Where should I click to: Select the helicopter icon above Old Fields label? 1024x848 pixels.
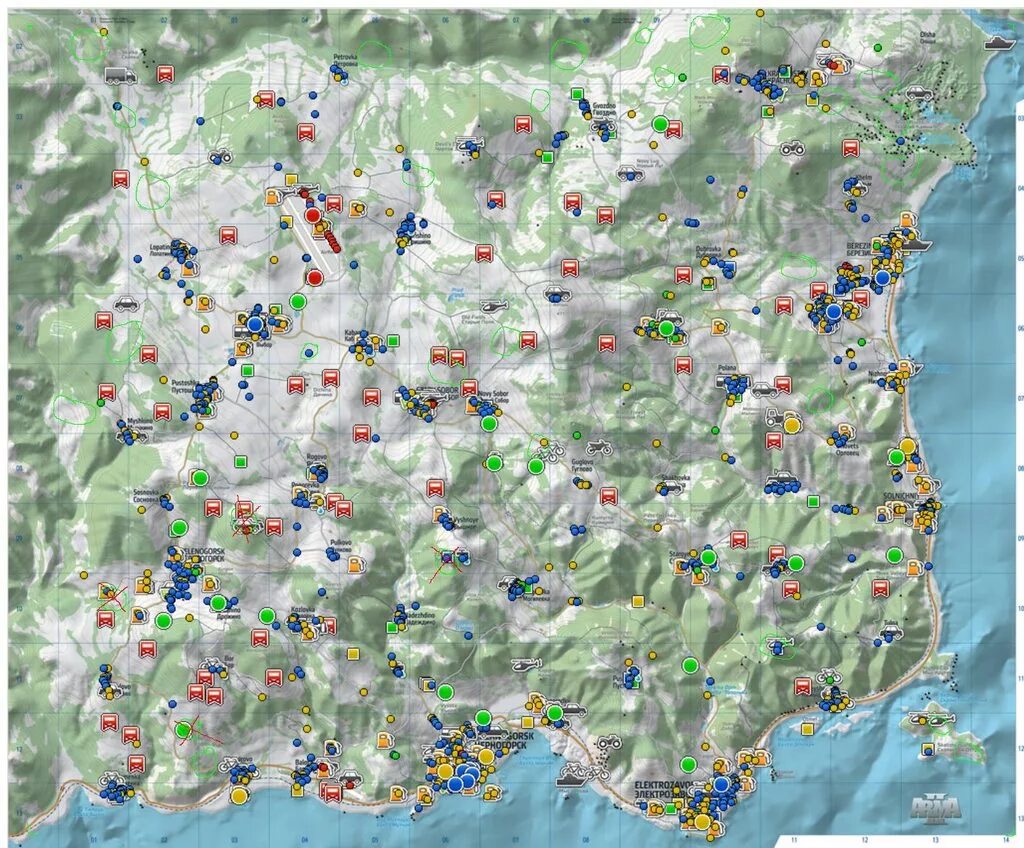[x=494, y=306]
